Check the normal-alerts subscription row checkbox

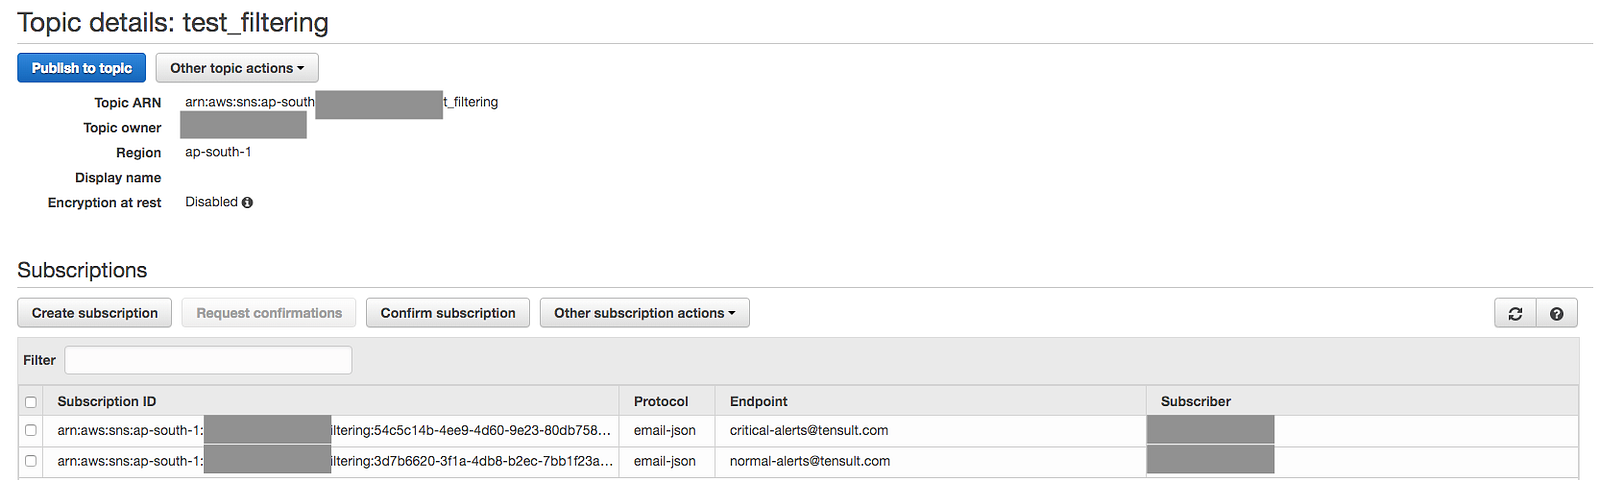point(31,461)
